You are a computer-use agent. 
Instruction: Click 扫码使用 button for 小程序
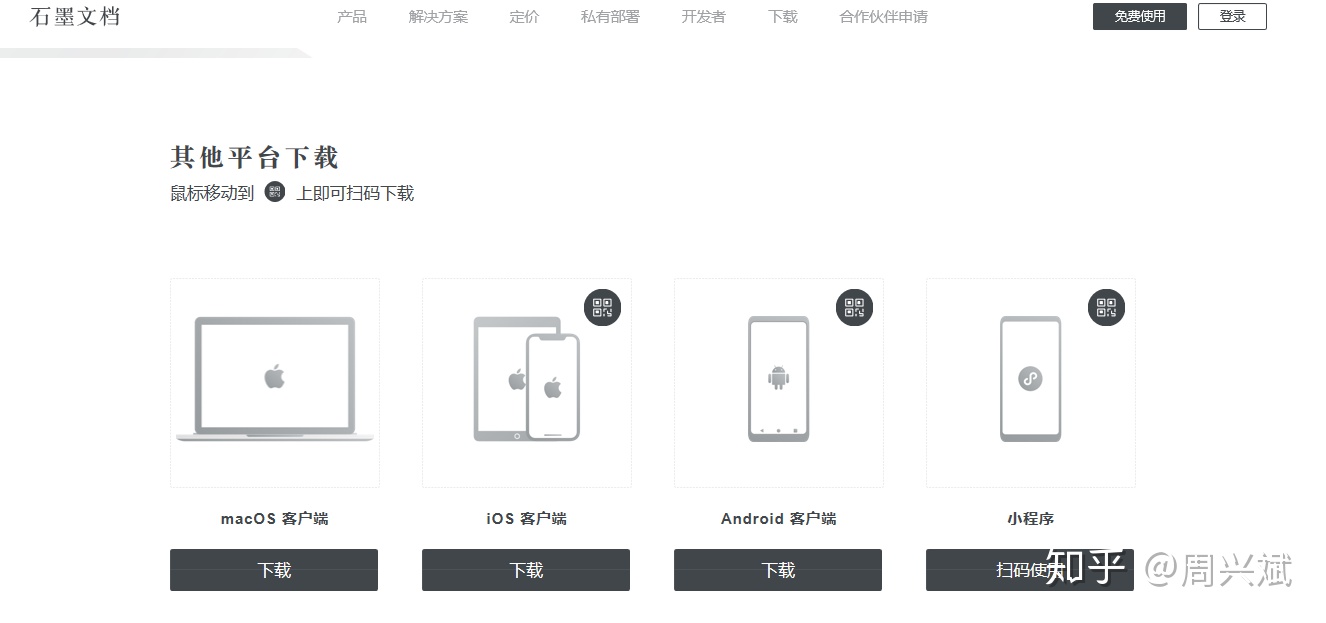point(1030,570)
